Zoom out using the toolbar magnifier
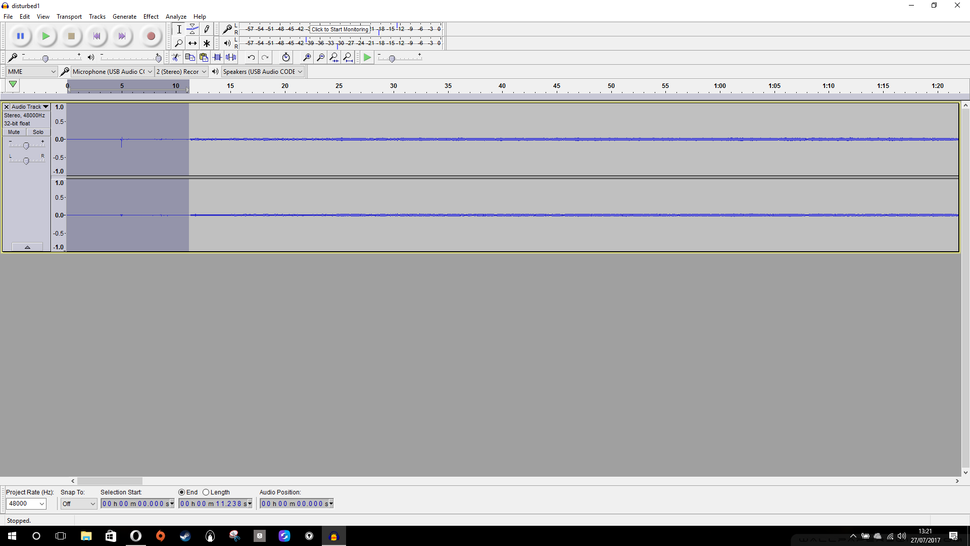 [320, 58]
